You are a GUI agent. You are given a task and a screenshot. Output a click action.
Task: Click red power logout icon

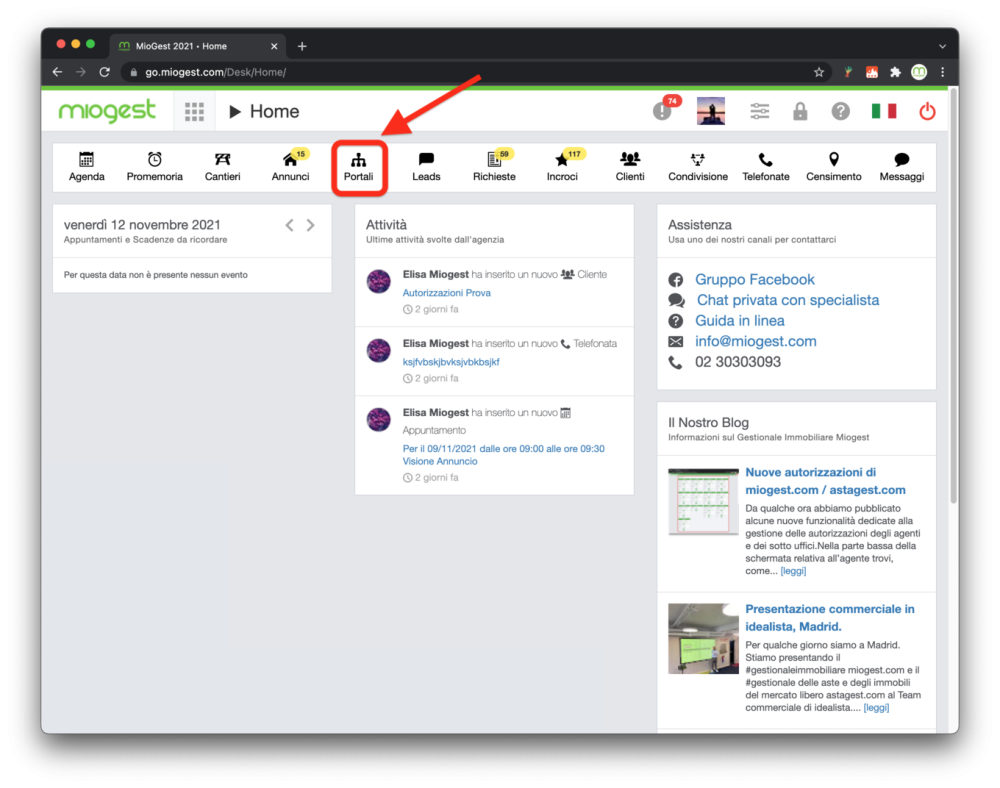tap(927, 112)
